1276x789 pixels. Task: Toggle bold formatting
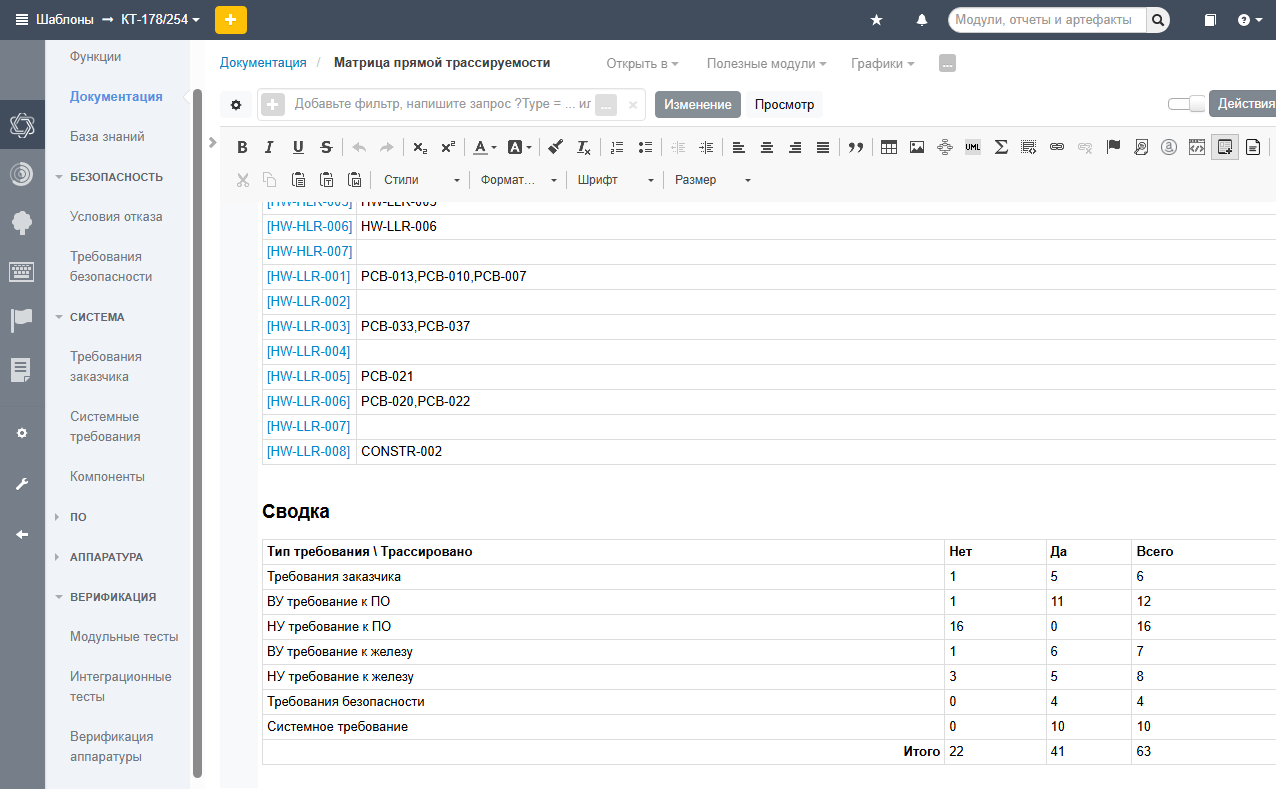(x=242, y=147)
